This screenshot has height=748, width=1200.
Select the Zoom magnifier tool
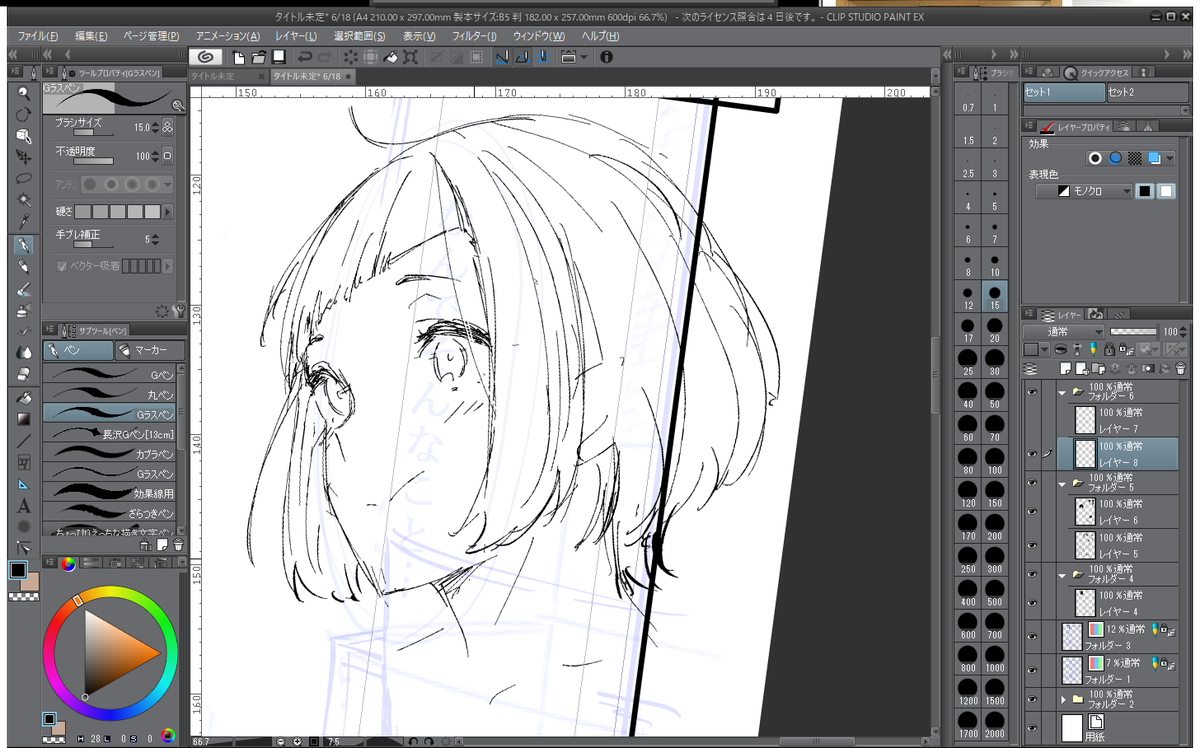(x=22, y=92)
